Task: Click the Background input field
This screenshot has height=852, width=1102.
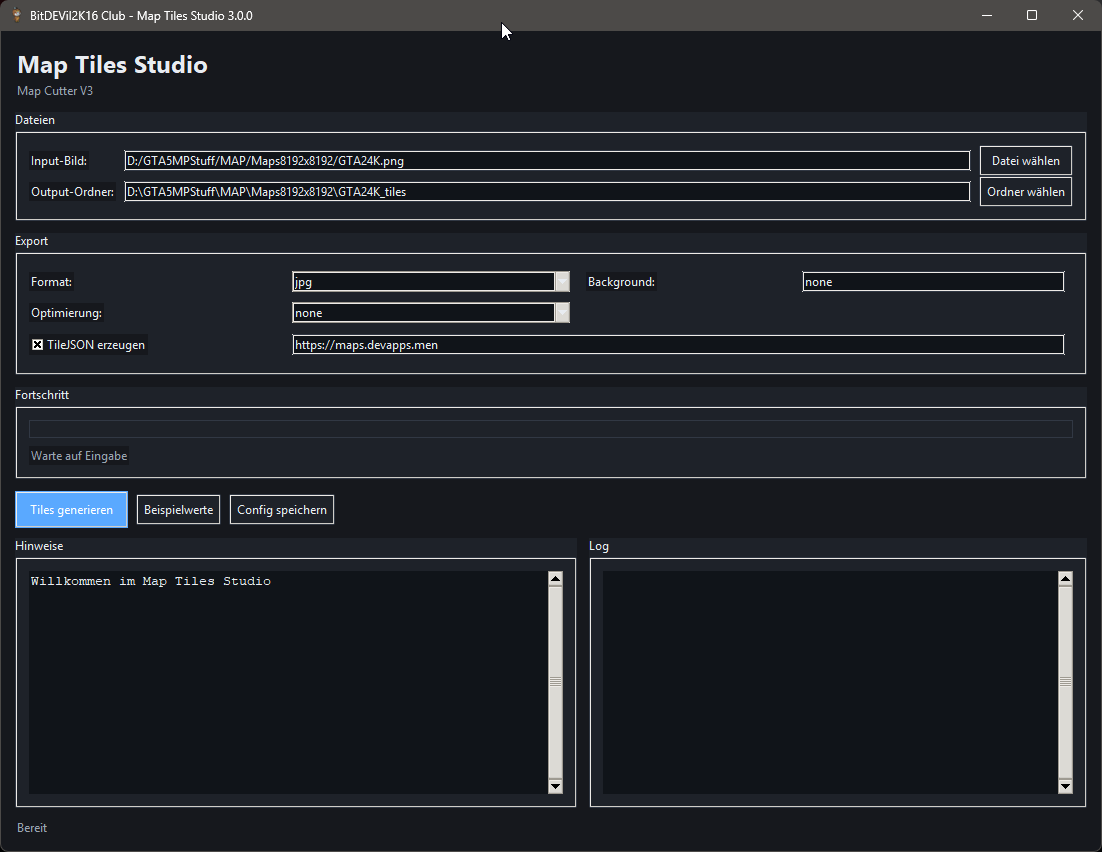Action: 933,282
